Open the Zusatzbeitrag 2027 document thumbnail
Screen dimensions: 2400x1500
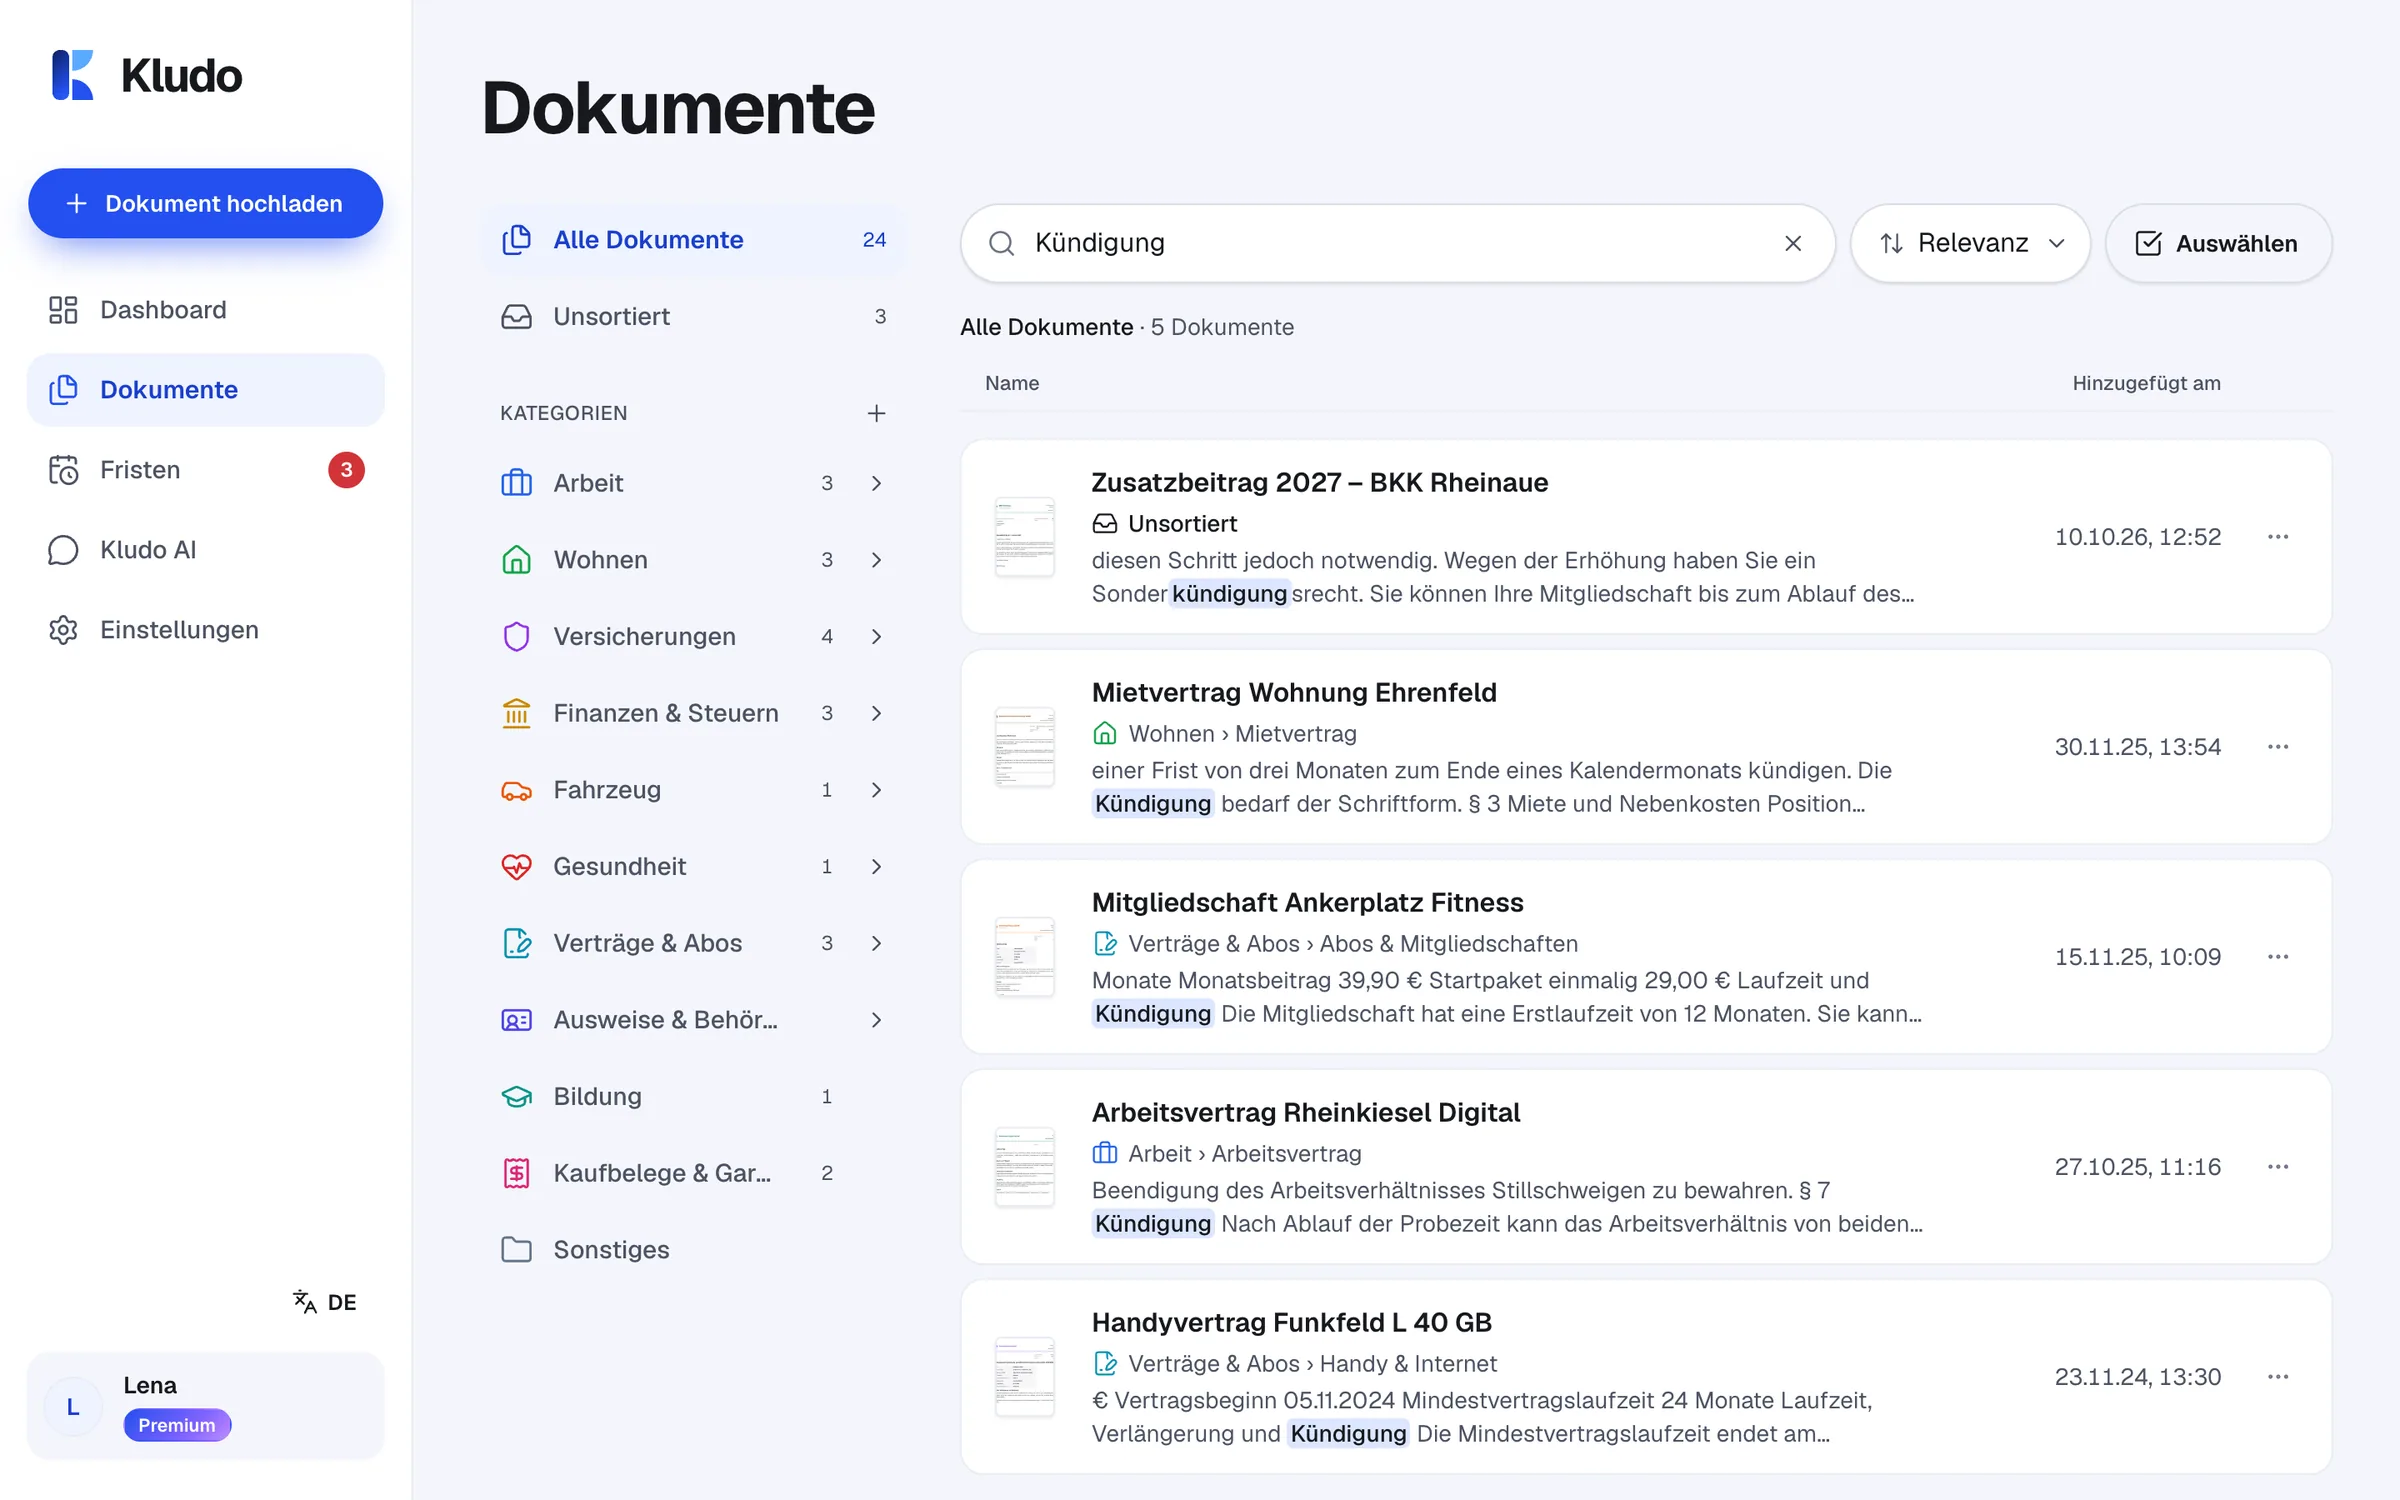(x=1025, y=537)
